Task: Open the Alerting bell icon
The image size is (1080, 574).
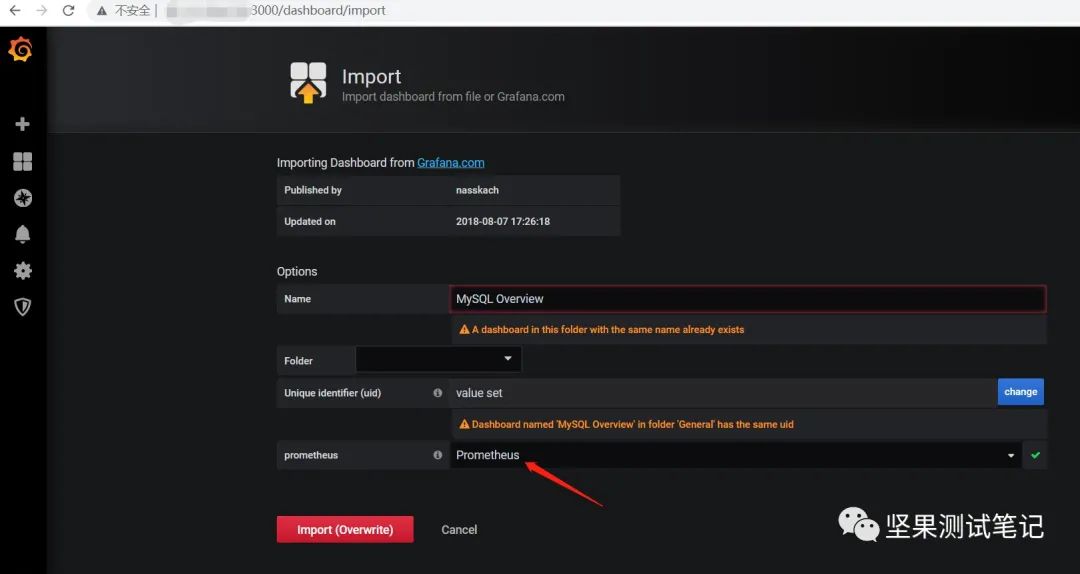Action: pos(23,234)
